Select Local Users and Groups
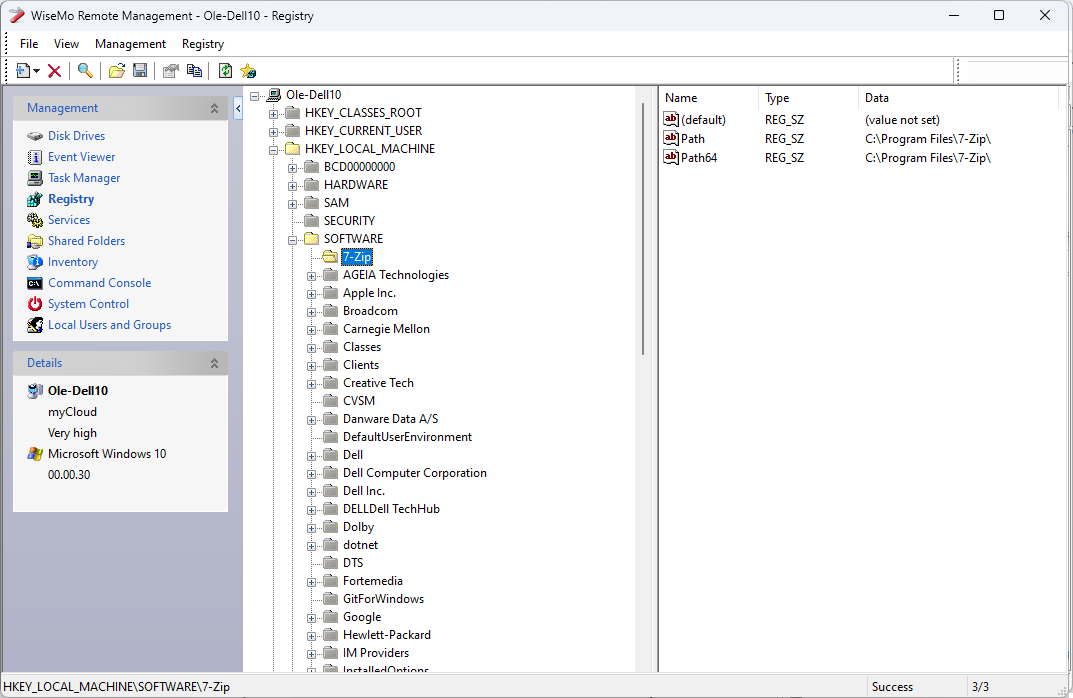Image resolution: width=1073 pixels, height=698 pixels. pyautogui.click(x=108, y=324)
